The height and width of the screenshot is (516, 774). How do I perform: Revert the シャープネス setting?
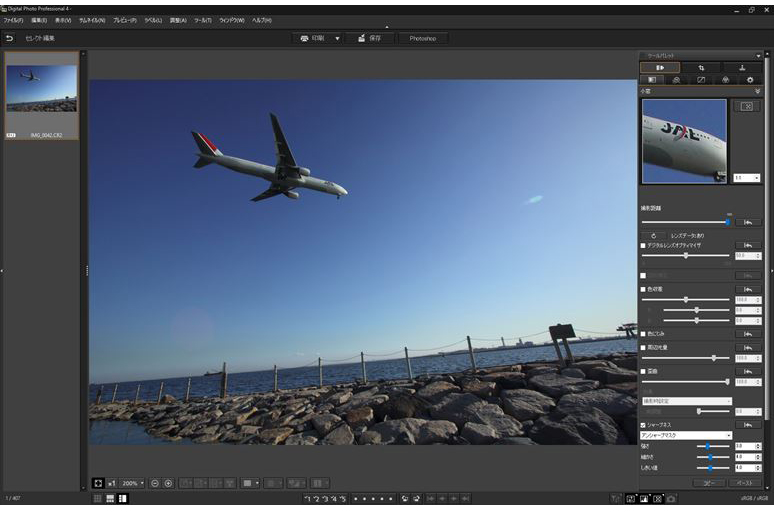coord(748,425)
